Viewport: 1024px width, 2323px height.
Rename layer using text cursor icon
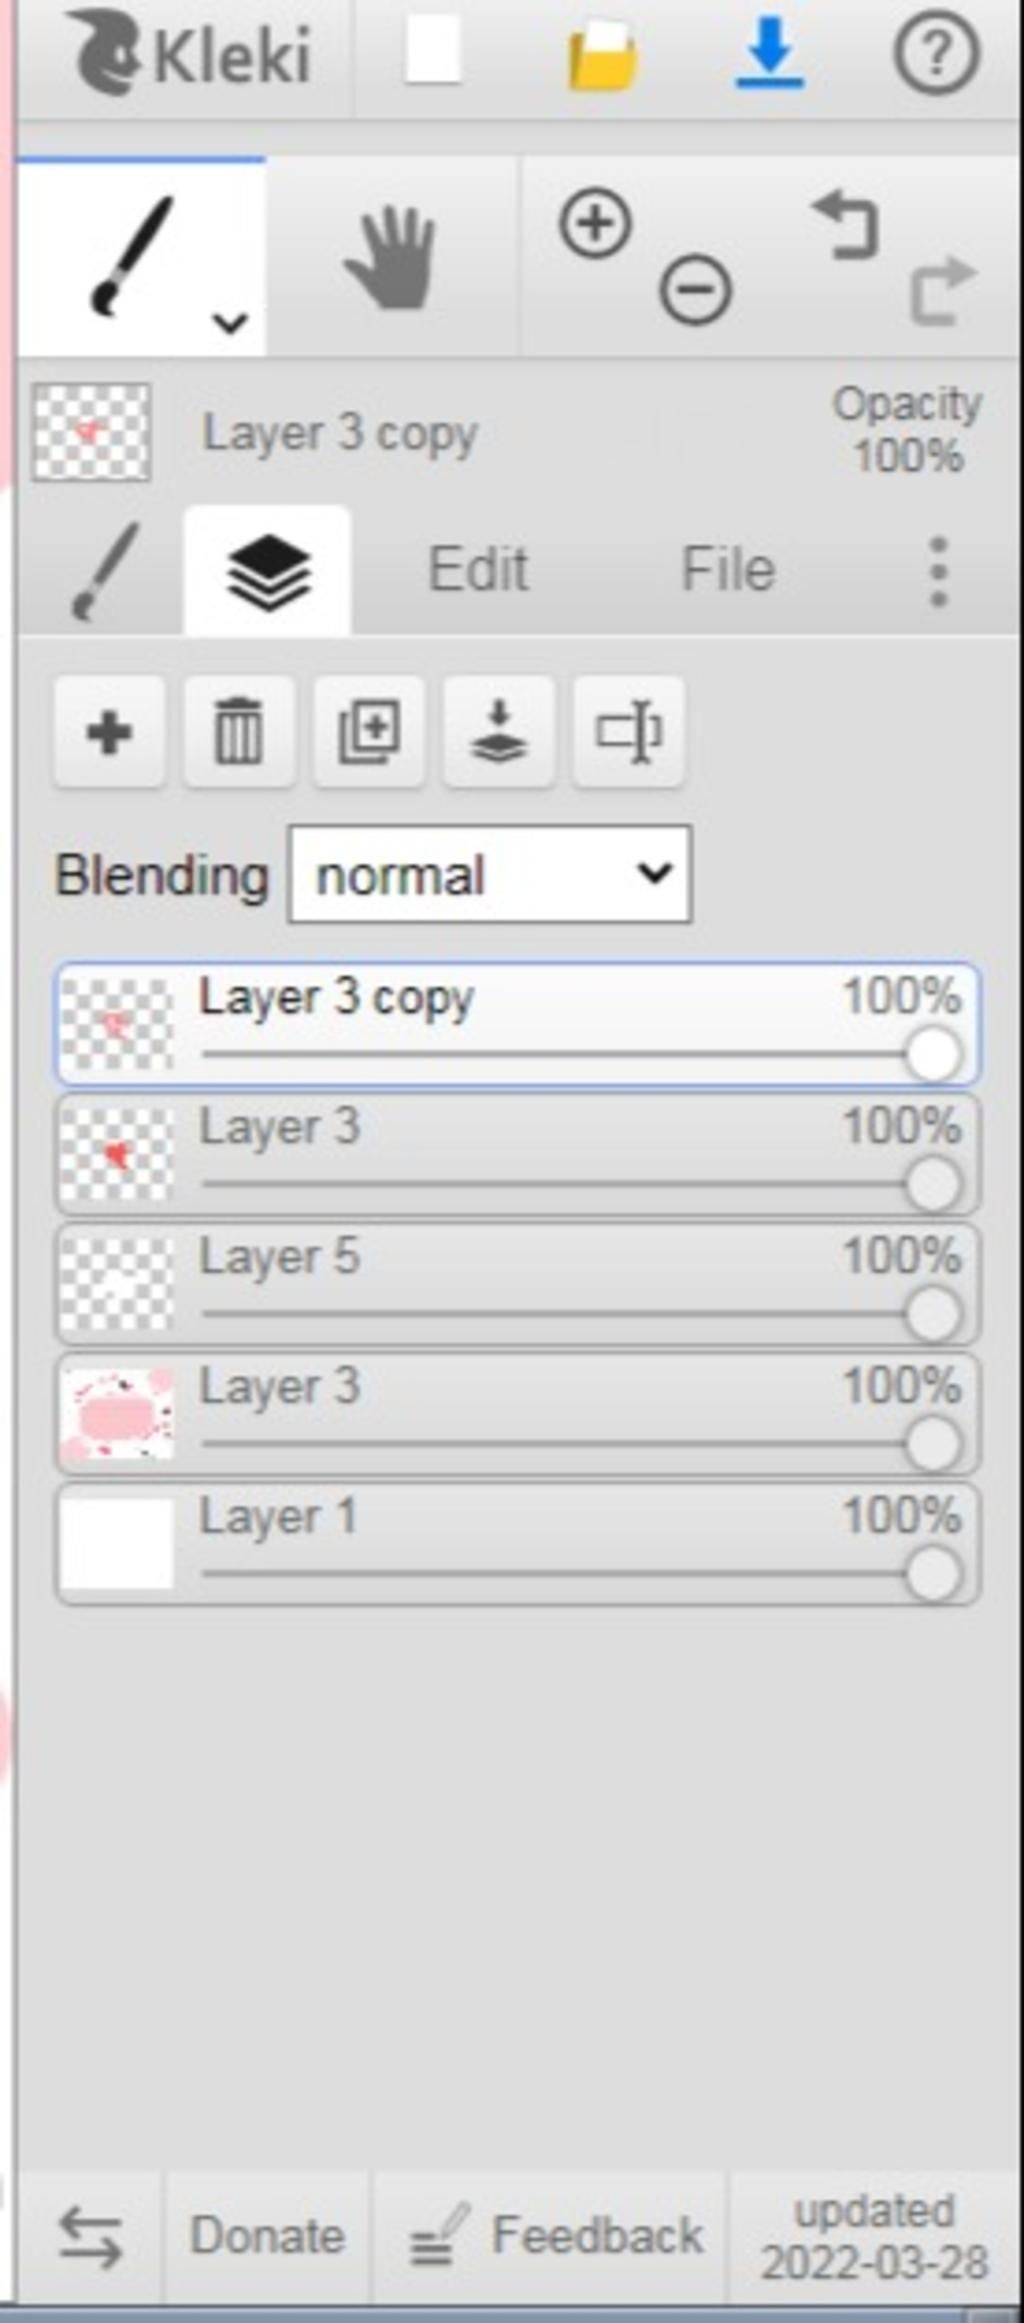pos(628,732)
